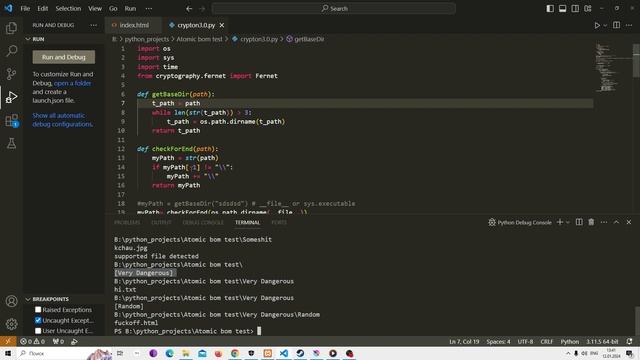The height and width of the screenshot is (360, 640).
Task: Toggle bottom panel layout icon
Action: coord(562,9)
